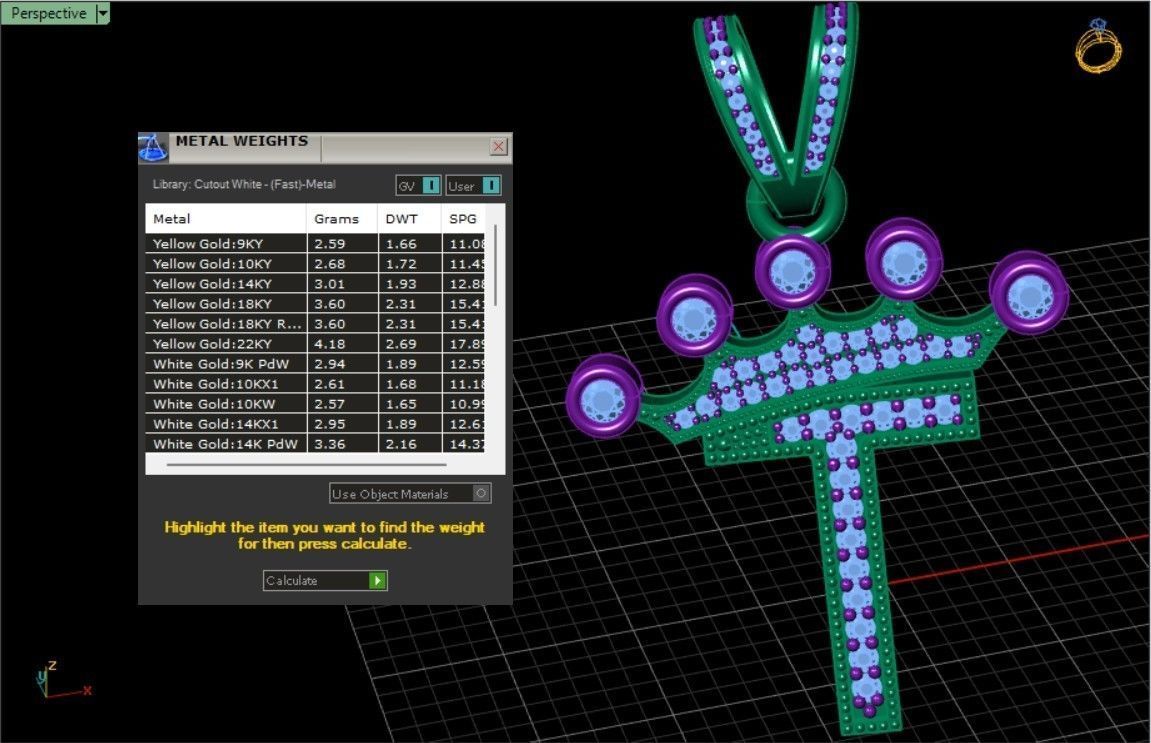The image size is (1151, 743).
Task: Click the gold ring icon in corner
Action: (x=1098, y=46)
